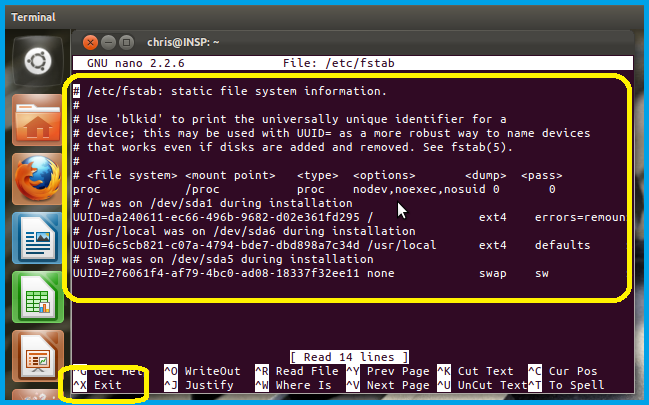Click 'nodev,noexec,nosuid' options on proc line
The image size is (649, 405).
[419, 189]
